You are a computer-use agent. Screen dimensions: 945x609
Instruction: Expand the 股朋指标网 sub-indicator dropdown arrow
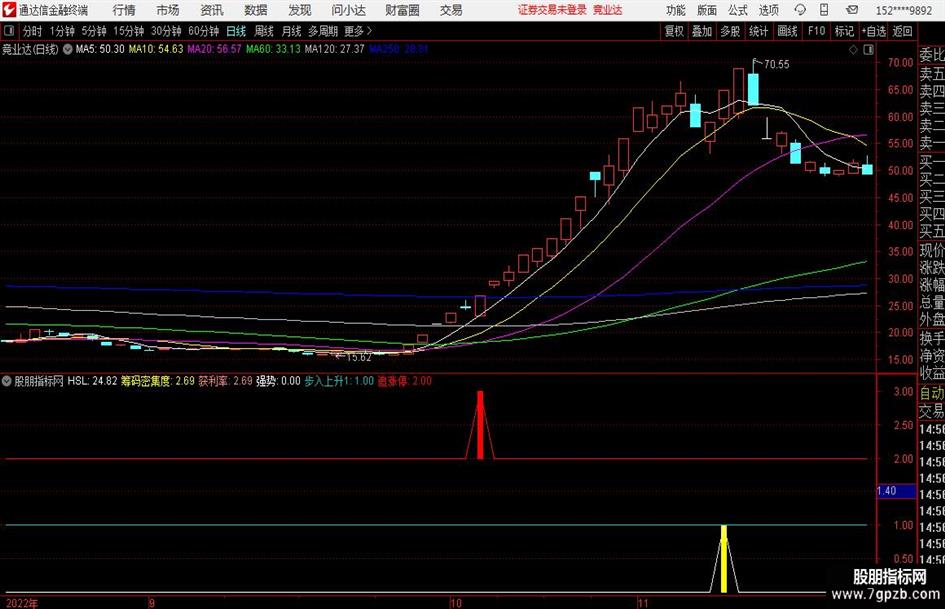(7, 381)
